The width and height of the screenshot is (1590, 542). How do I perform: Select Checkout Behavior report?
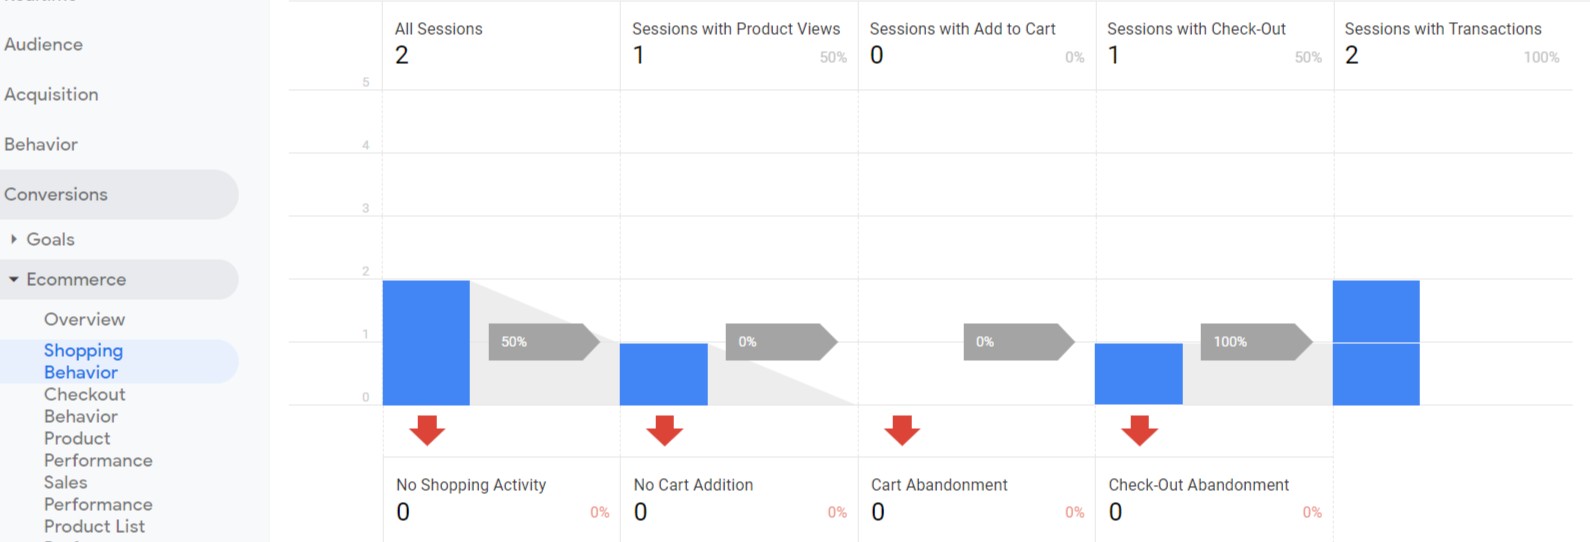(x=84, y=405)
